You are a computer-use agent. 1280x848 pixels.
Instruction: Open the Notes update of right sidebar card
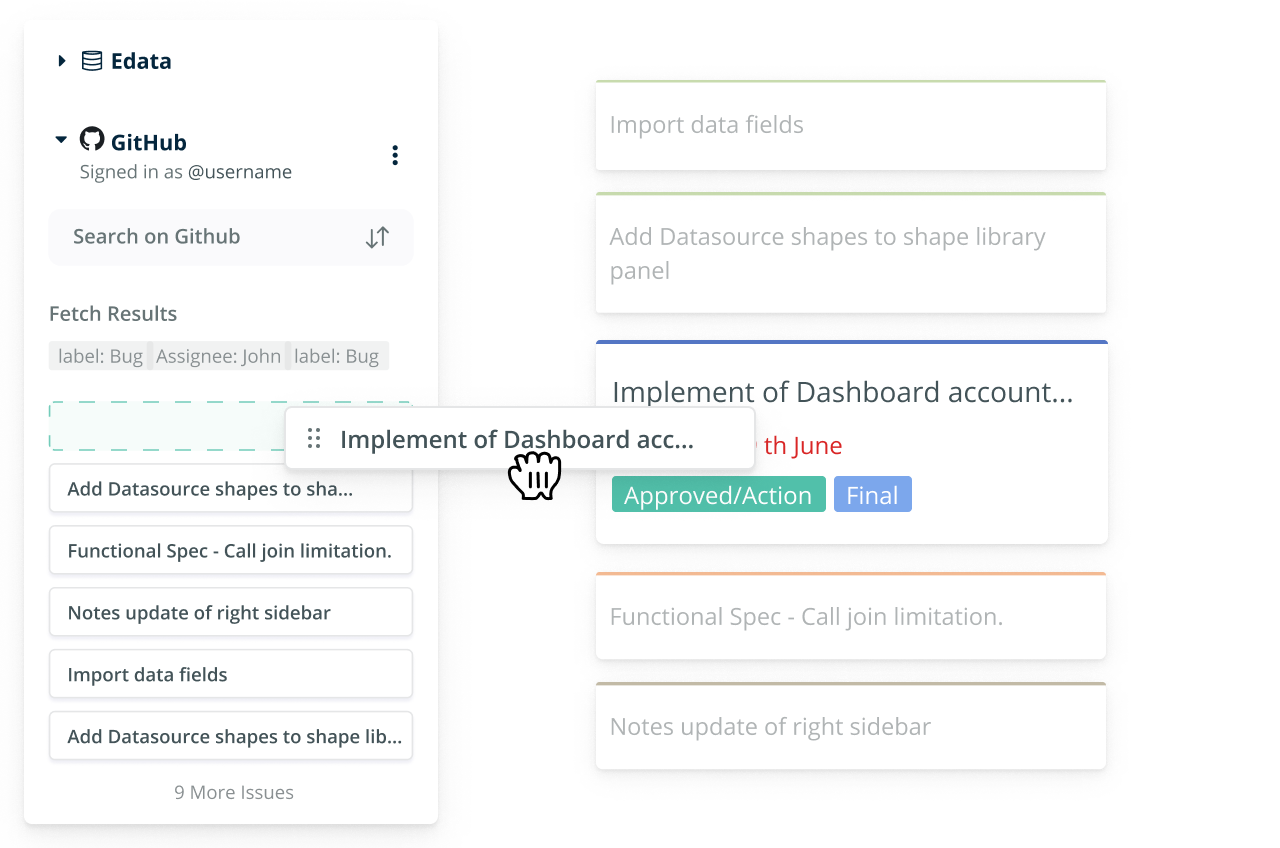(850, 726)
